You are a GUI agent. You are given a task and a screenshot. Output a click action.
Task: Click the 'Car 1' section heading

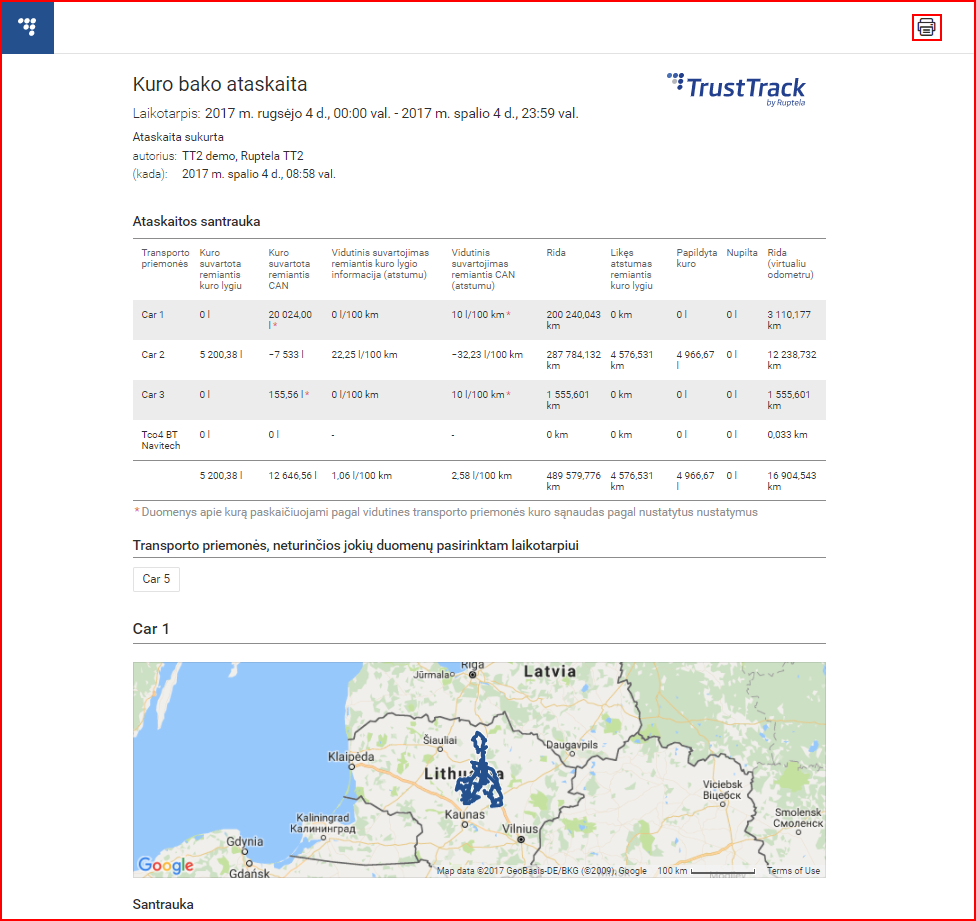[151, 629]
